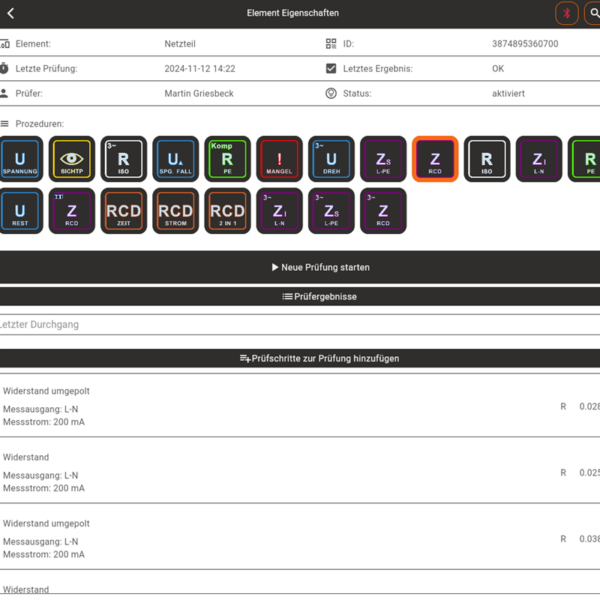Select the 3~ Zi L-N procedure

[279, 211]
